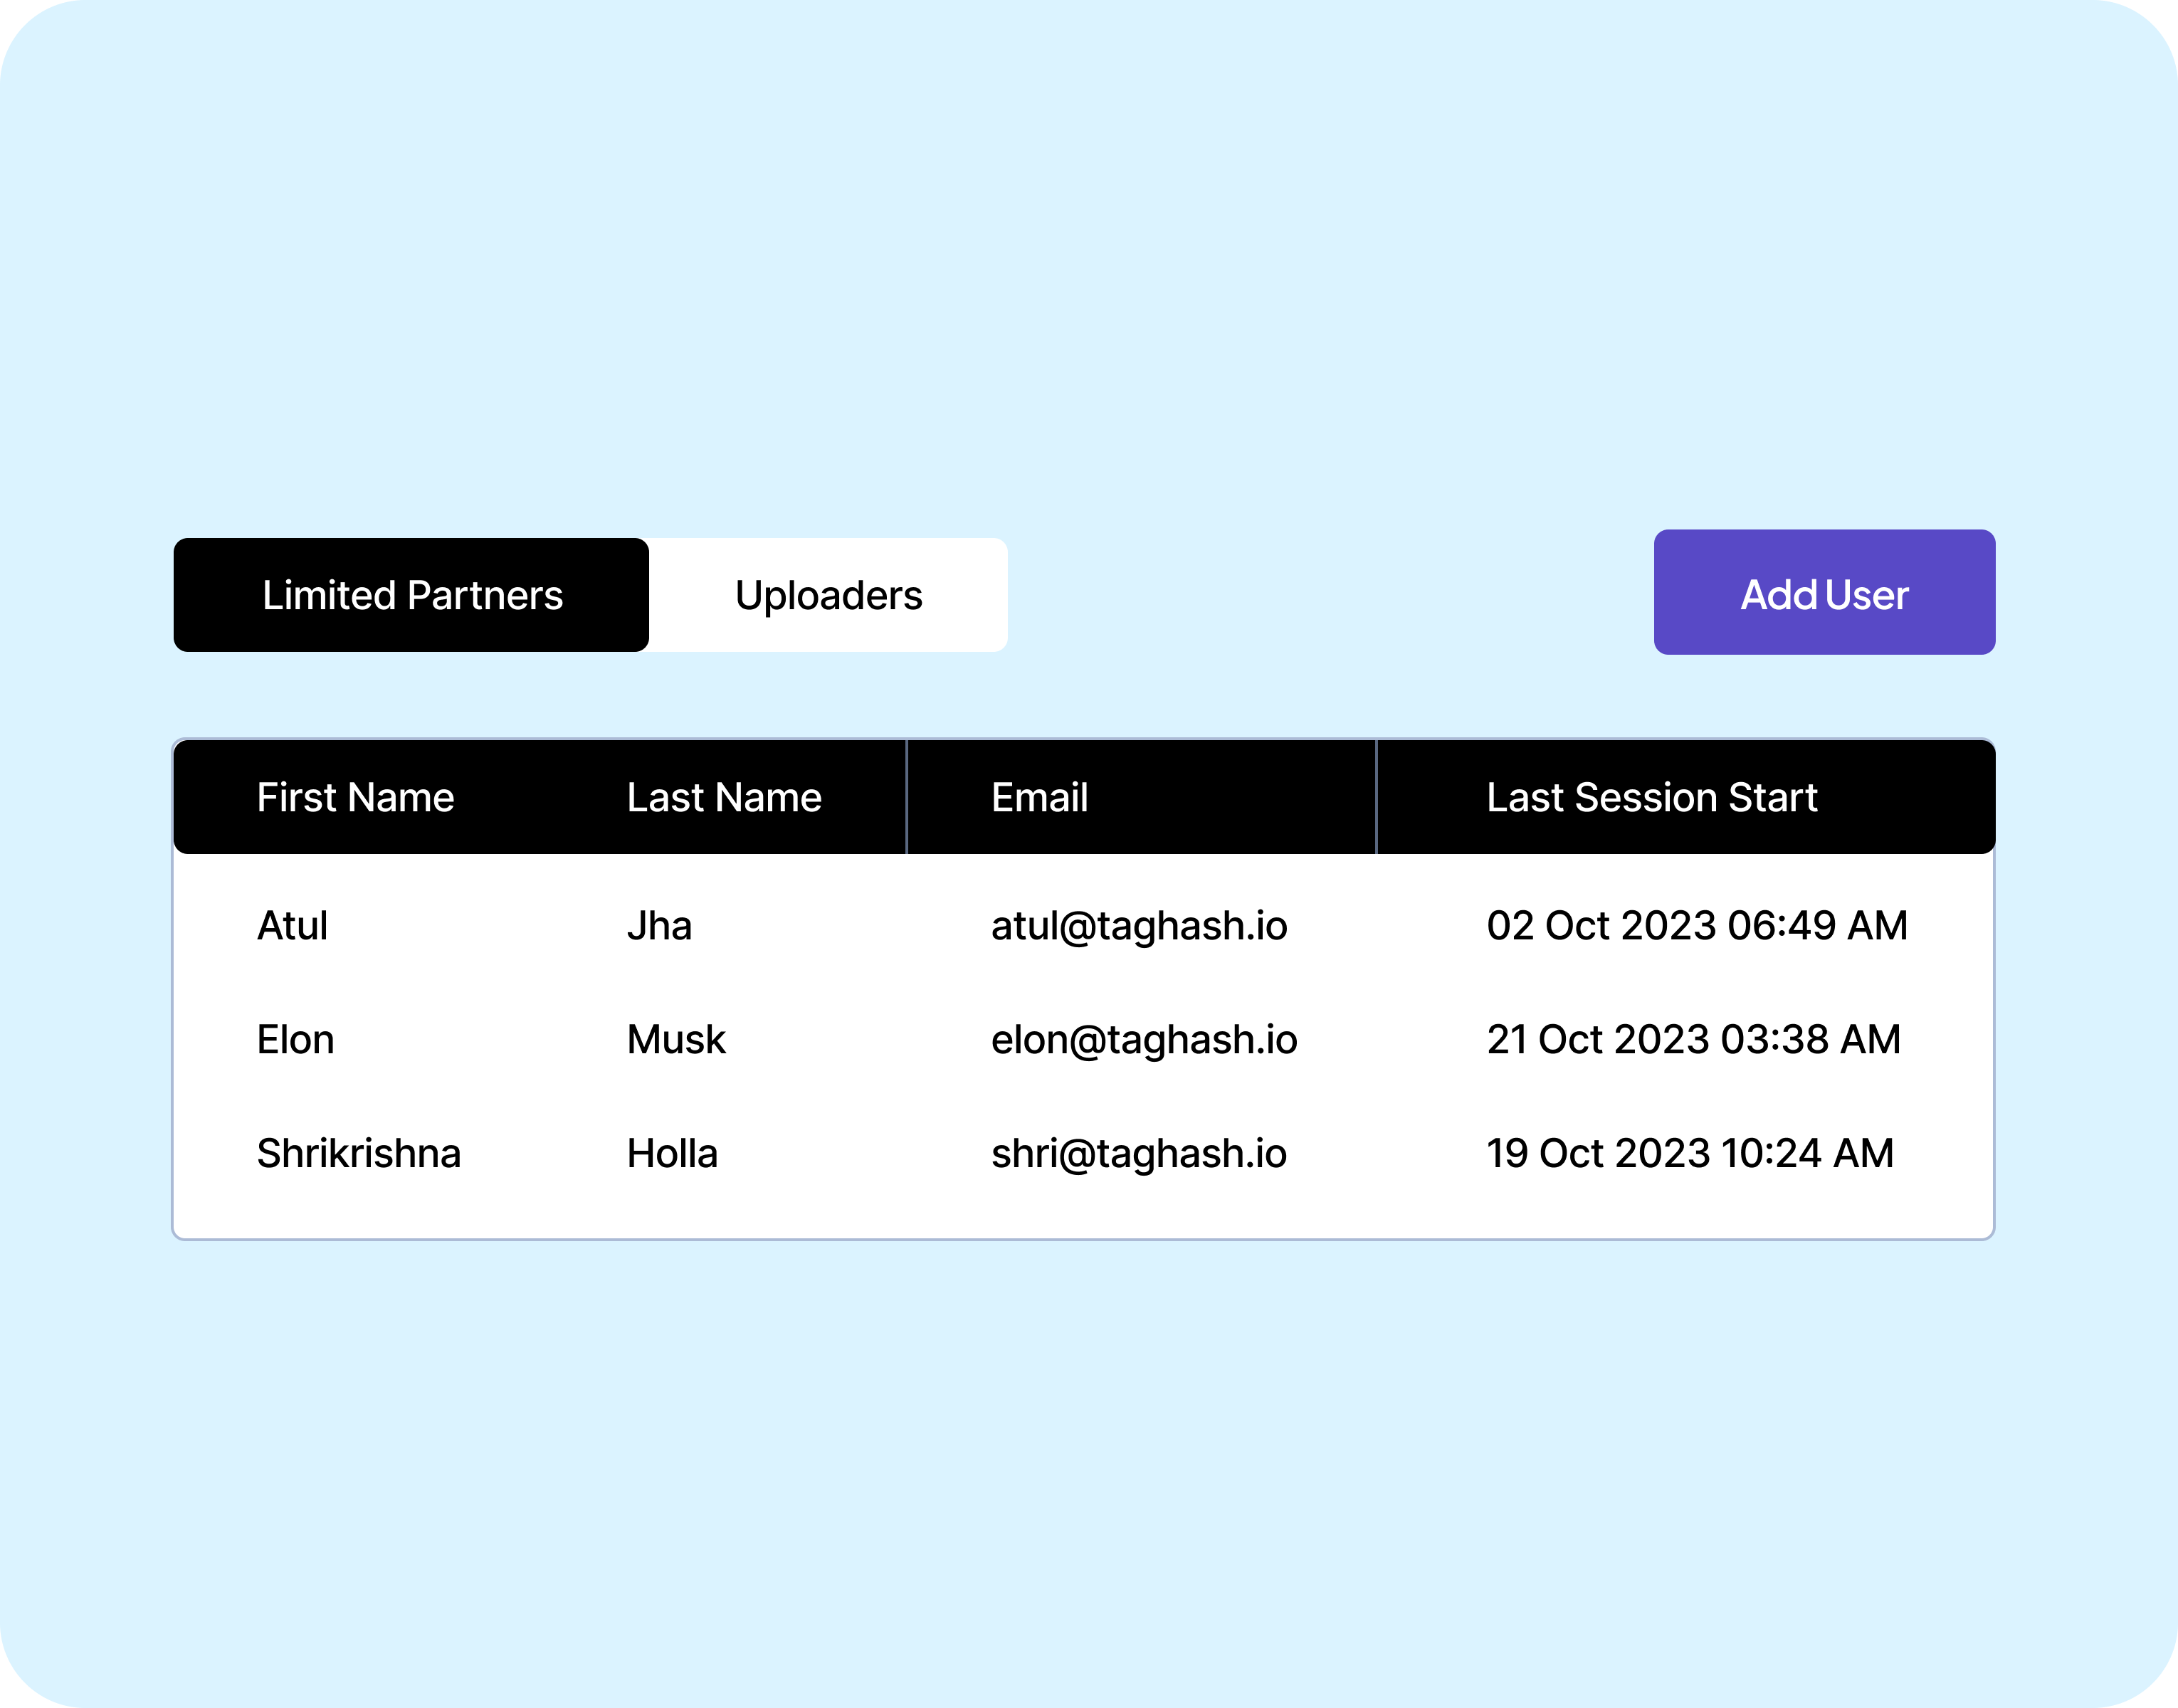Select the first name Elon
The height and width of the screenshot is (1708, 2178).
click(x=295, y=1039)
